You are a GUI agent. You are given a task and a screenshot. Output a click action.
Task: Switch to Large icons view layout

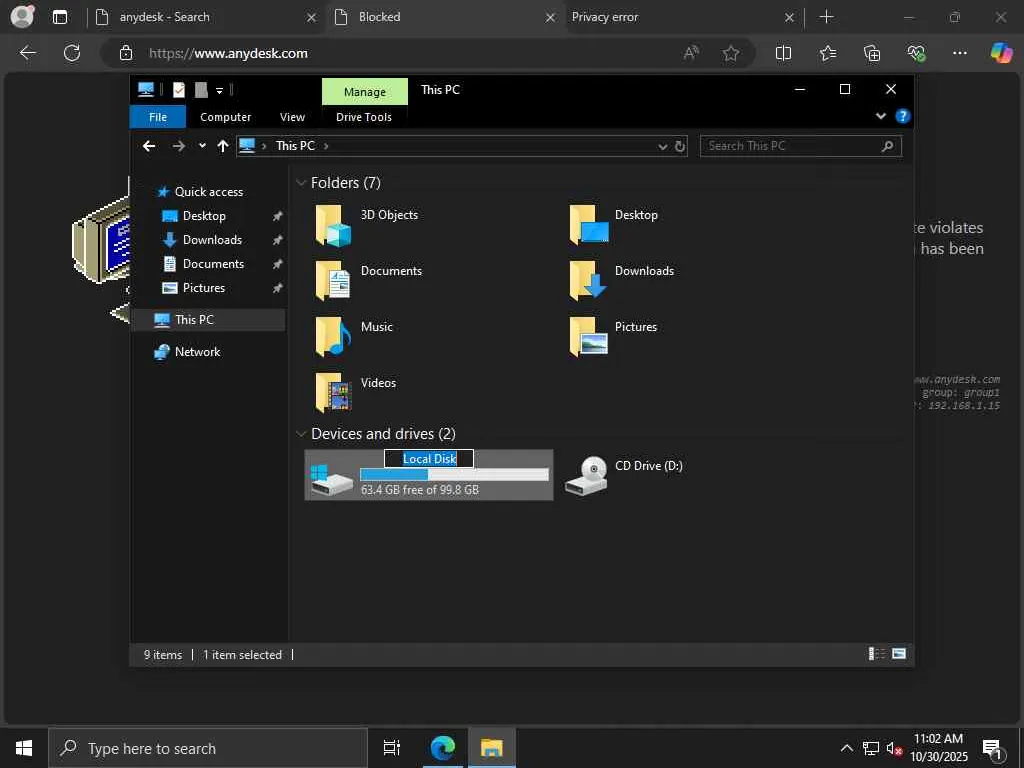point(899,654)
